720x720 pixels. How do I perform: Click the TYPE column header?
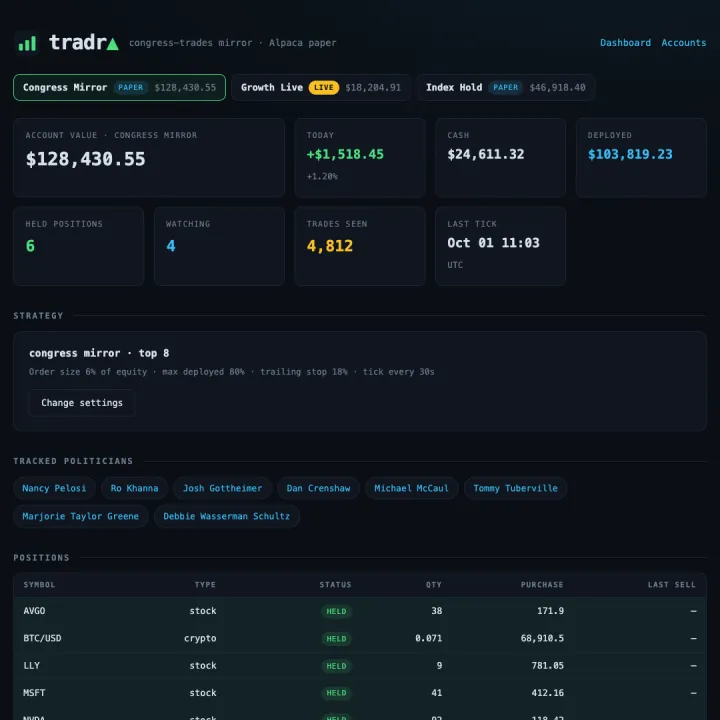[205, 585]
